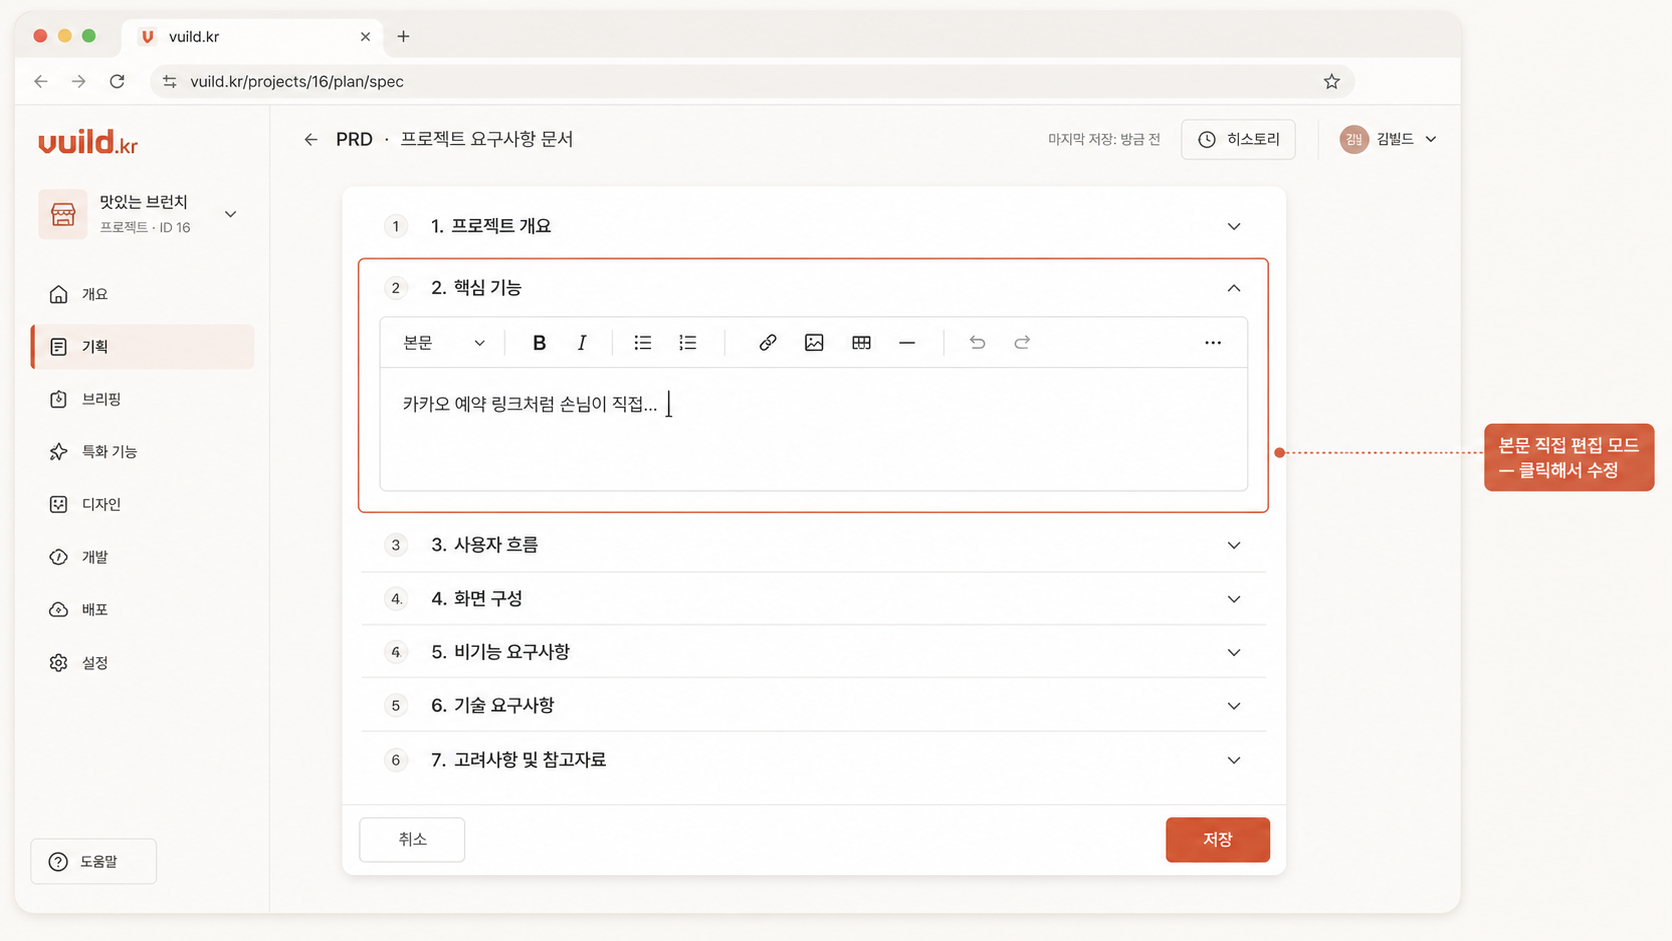Open more editor options (three dots)
This screenshot has width=1672, height=941.
(1213, 343)
